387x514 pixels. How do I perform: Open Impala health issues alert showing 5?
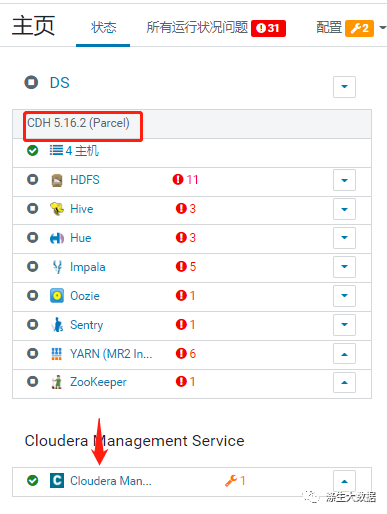pyautogui.click(x=186, y=266)
